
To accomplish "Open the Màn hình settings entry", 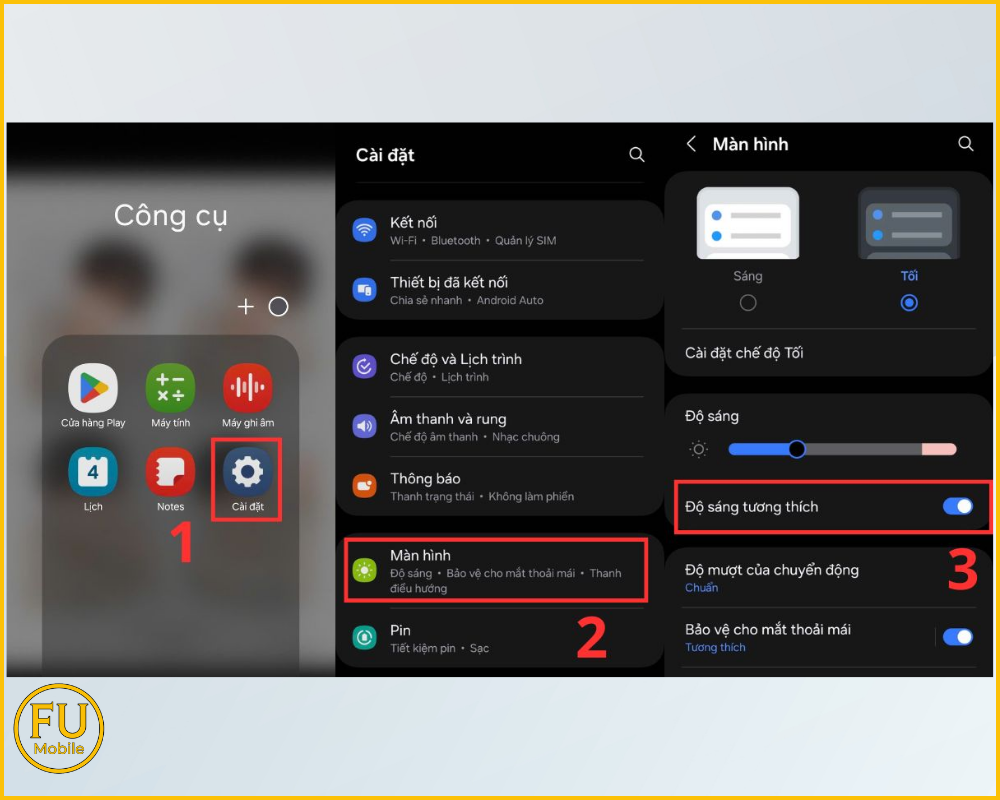I will (x=495, y=570).
